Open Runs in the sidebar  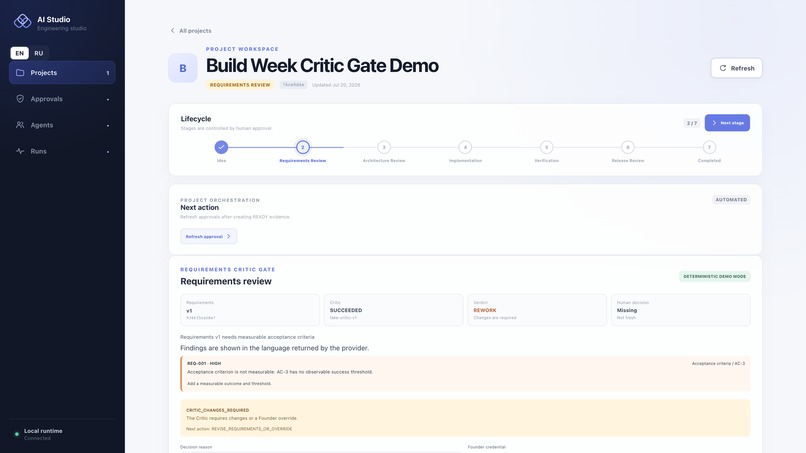[62, 151]
